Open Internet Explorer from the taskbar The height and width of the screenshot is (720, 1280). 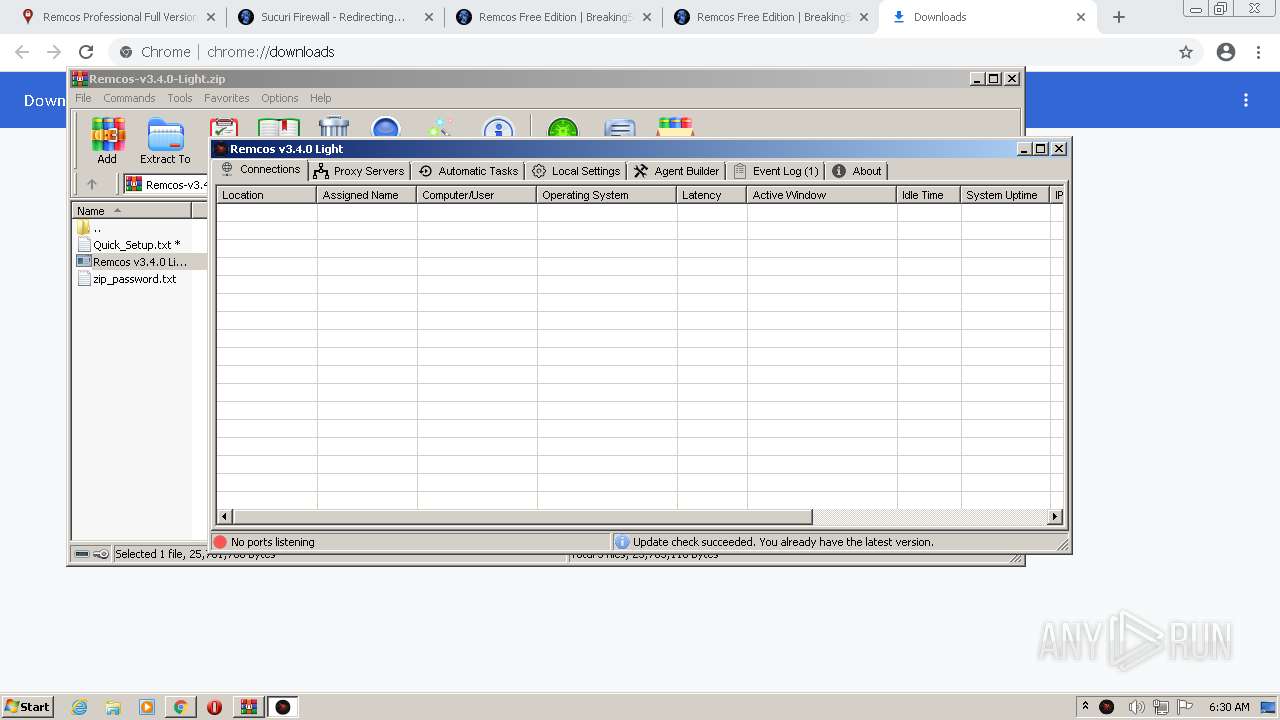[x=80, y=707]
